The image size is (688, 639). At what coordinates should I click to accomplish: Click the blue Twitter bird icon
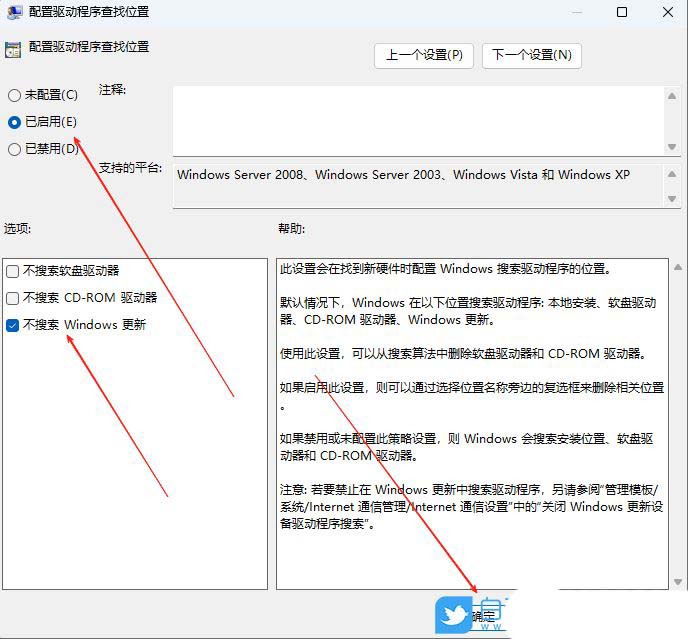[454, 616]
